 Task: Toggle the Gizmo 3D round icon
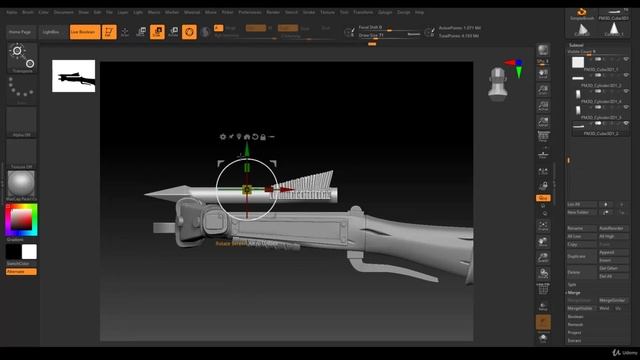(x=189, y=32)
